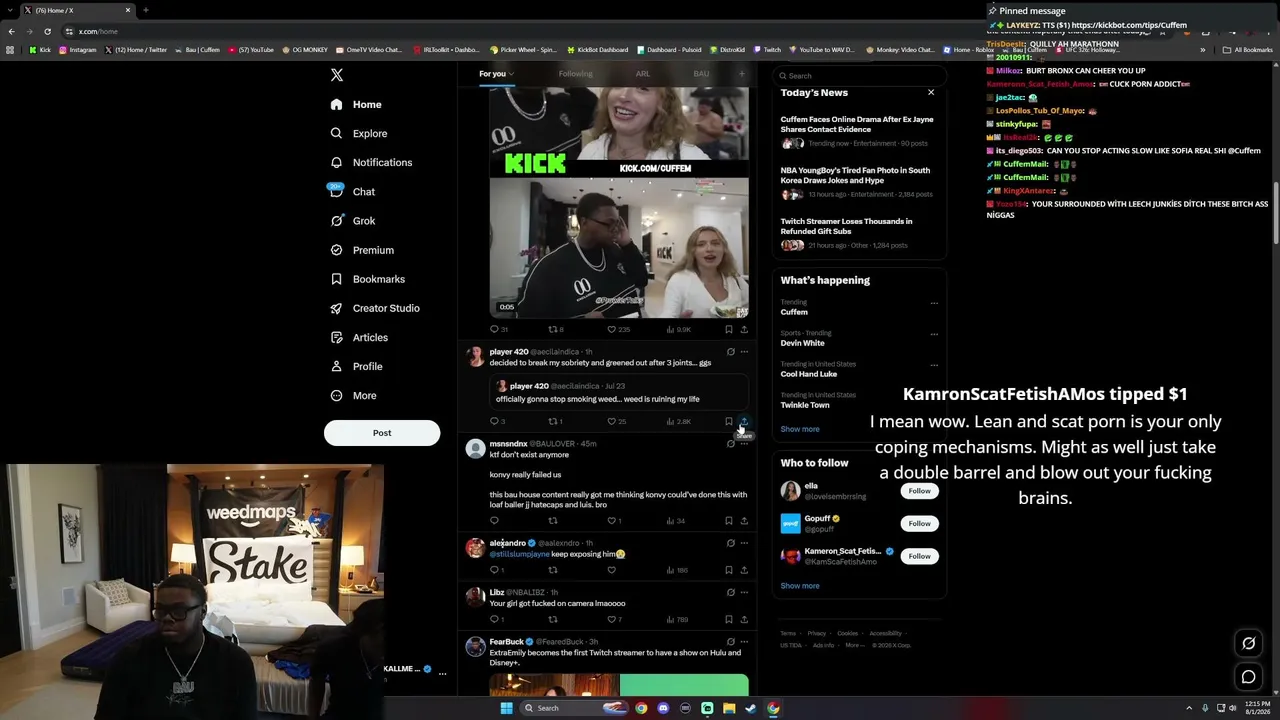Open more options on msnsndnx post
Viewport: 1280px width, 720px height.
[x=744, y=444]
